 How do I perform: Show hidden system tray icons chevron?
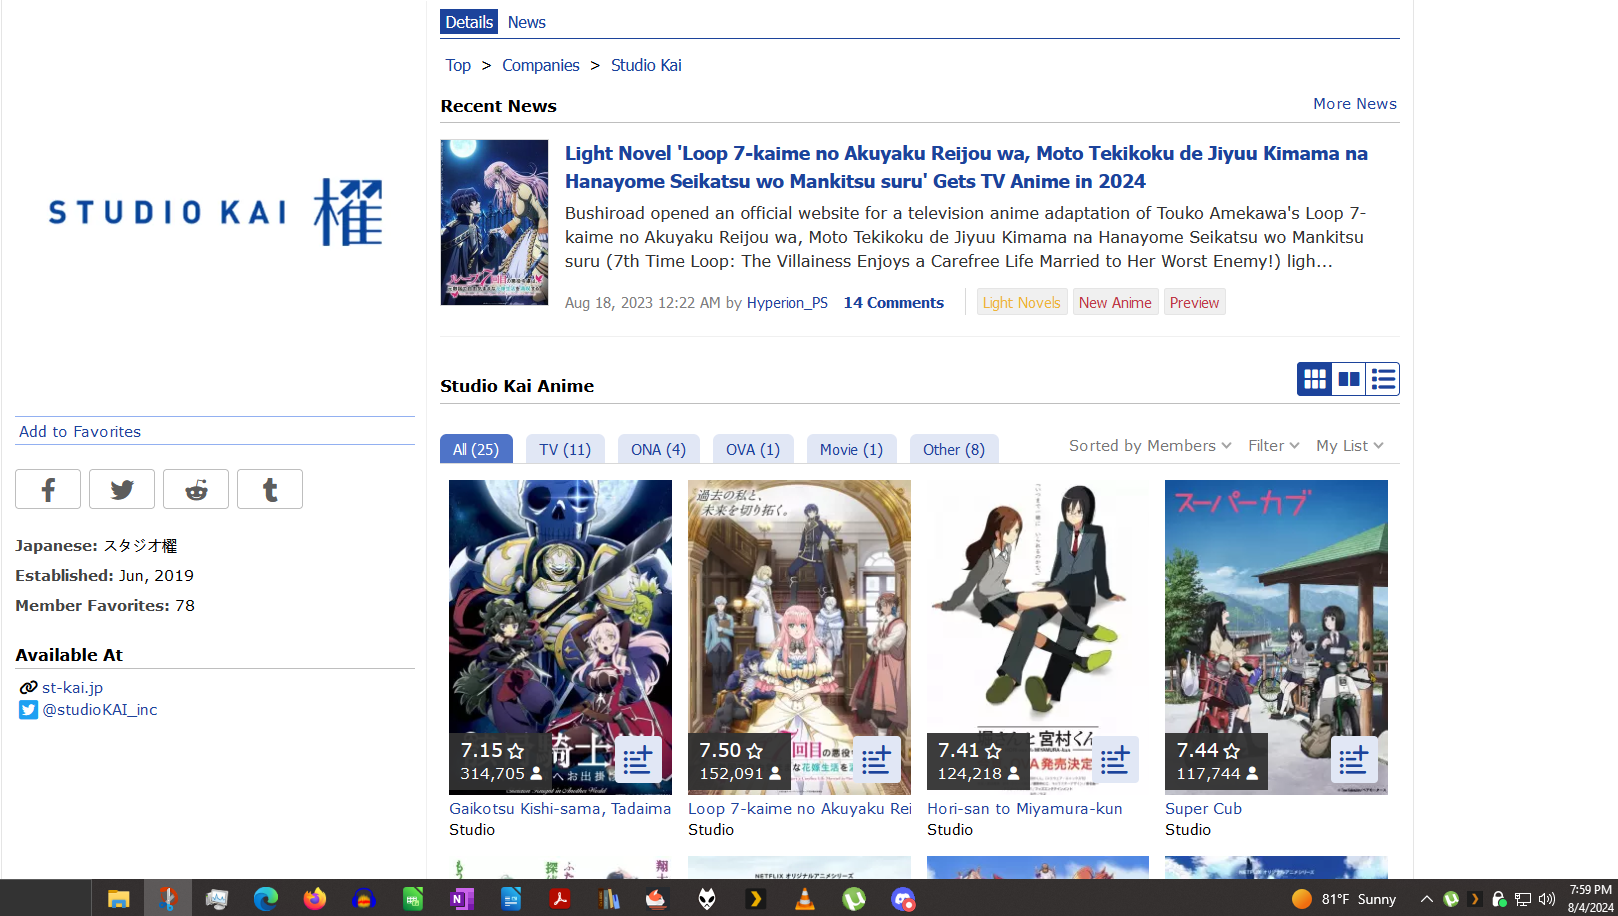coord(1426,899)
